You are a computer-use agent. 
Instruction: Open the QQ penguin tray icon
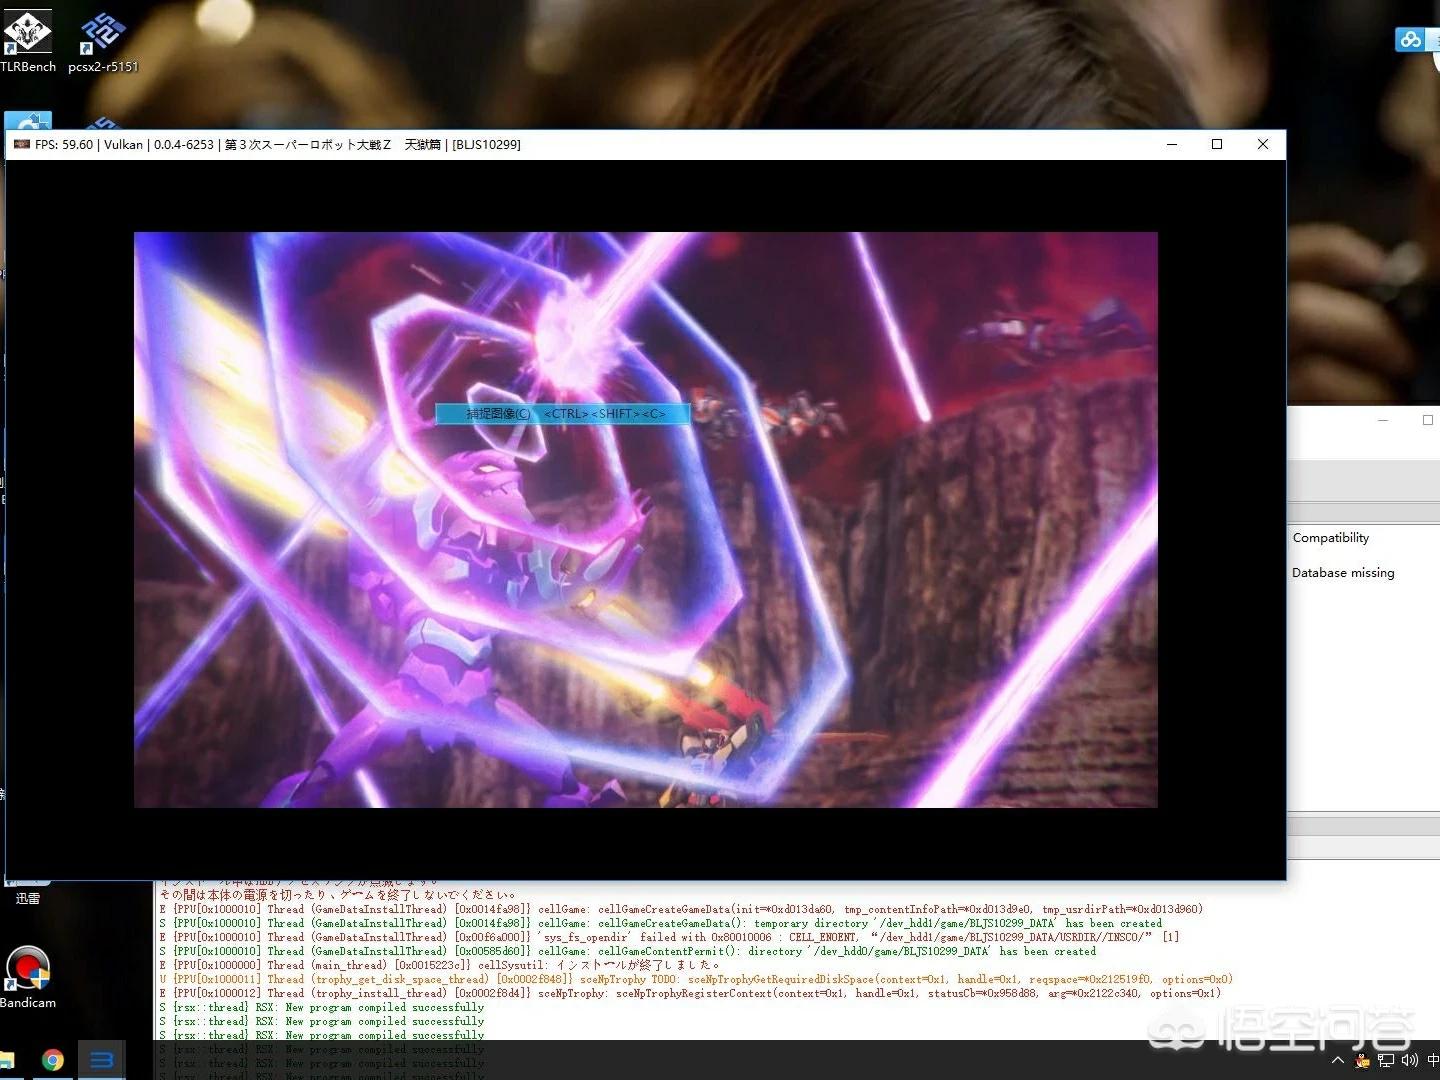pos(1362,1060)
